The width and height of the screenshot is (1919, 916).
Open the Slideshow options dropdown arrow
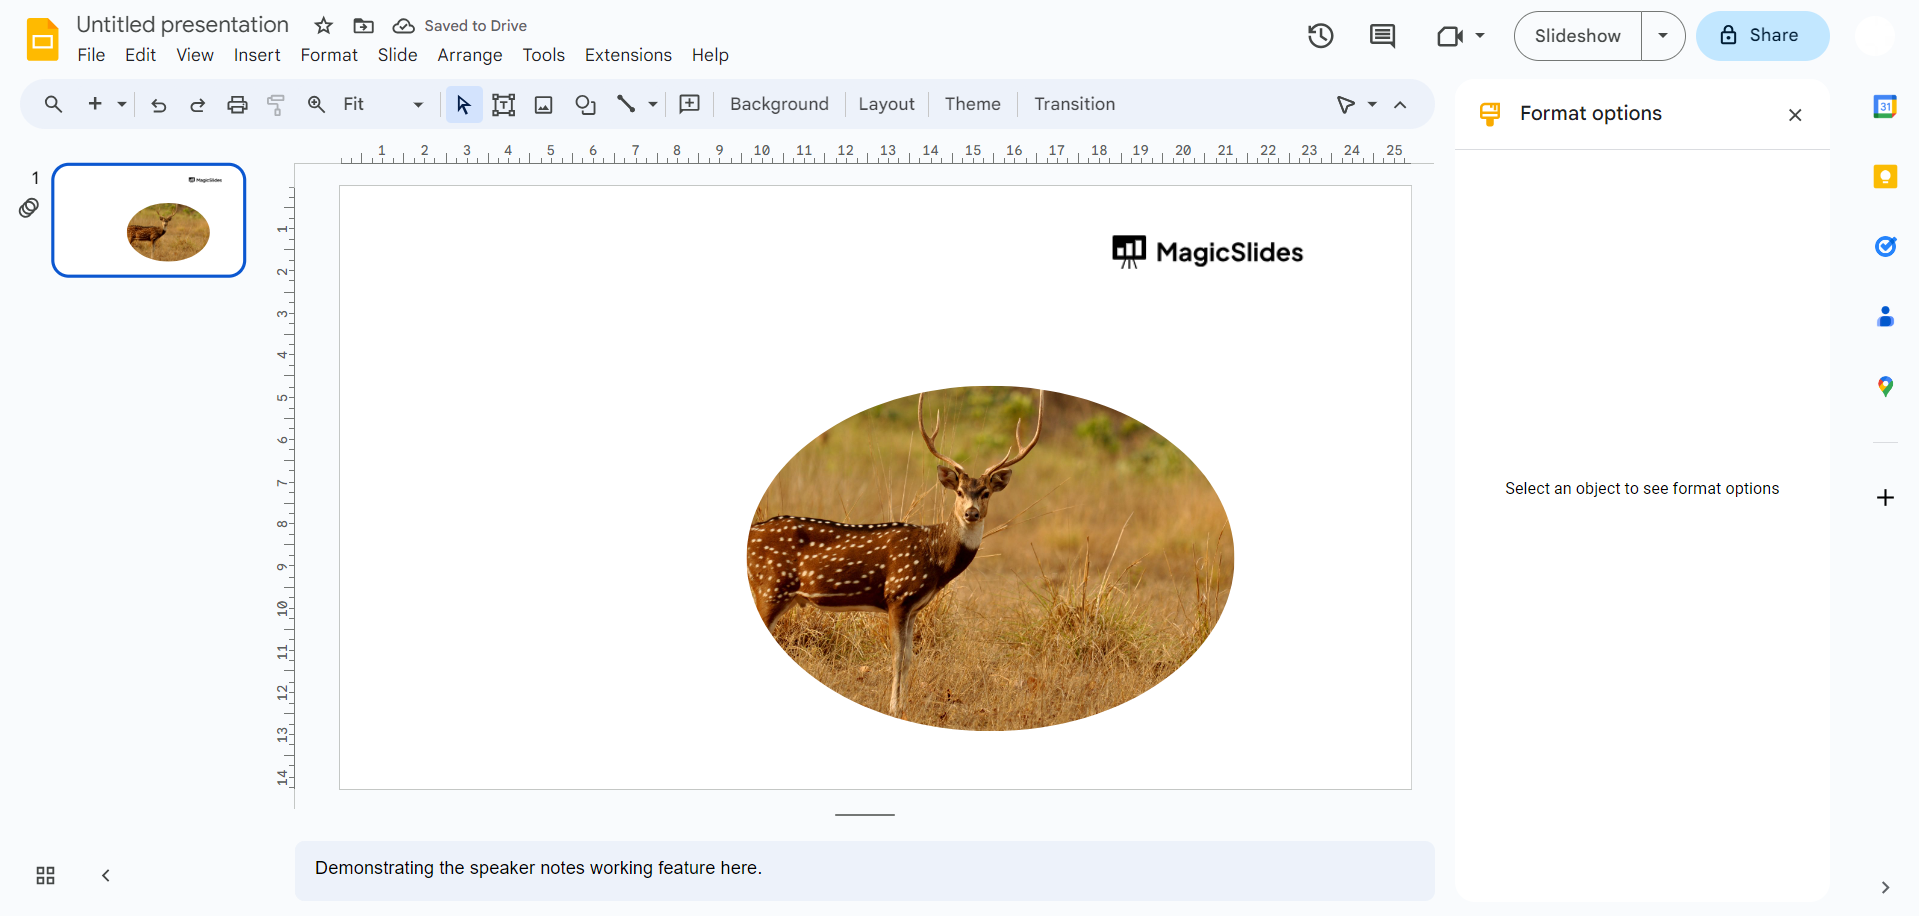point(1662,36)
